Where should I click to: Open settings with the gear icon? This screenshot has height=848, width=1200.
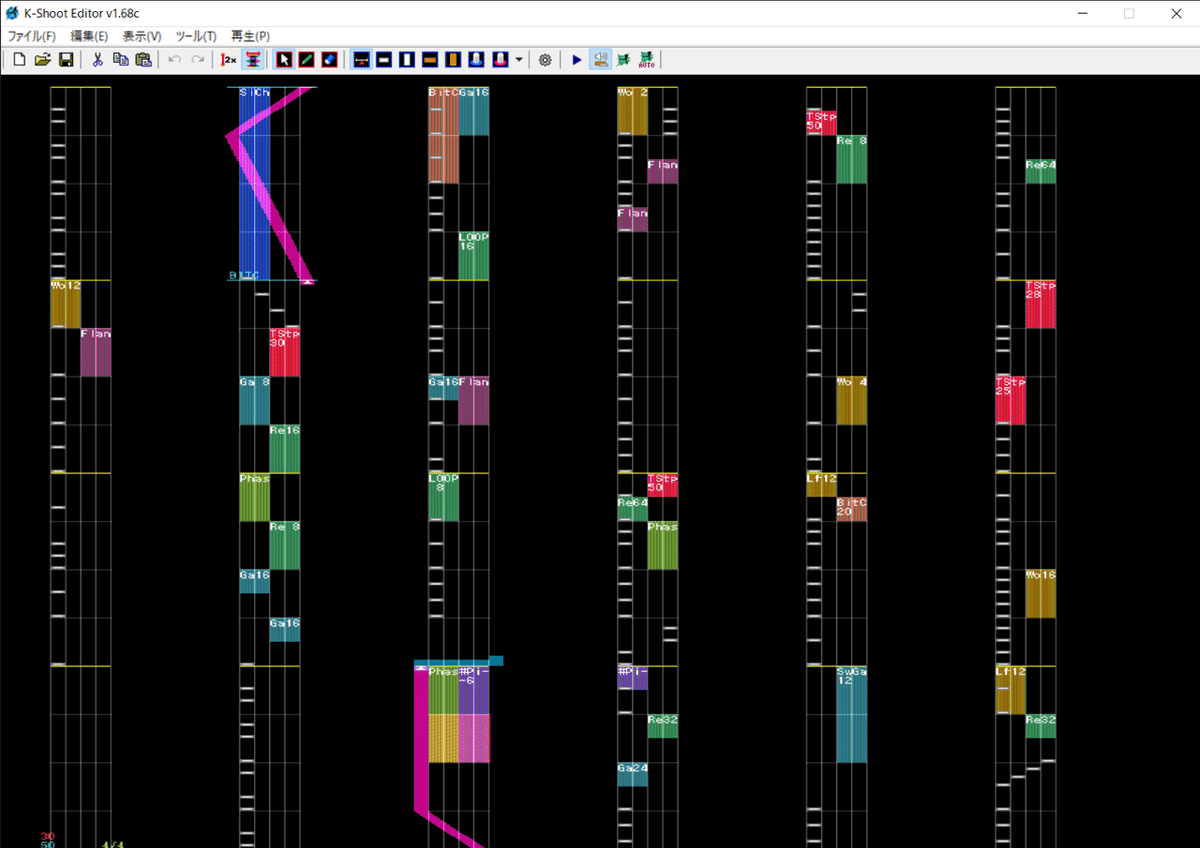[545, 60]
